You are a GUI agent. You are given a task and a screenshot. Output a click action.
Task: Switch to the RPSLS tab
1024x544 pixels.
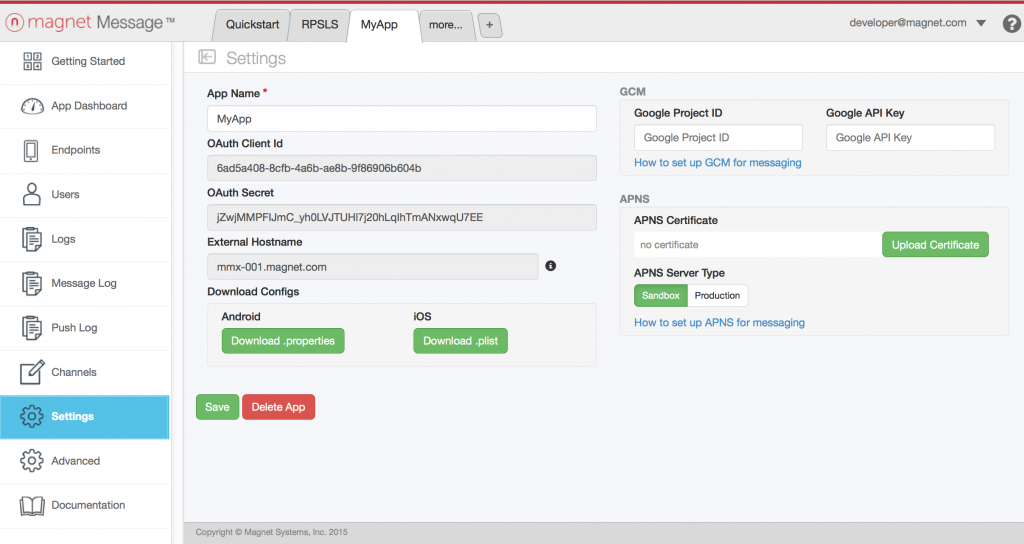(x=319, y=25)
